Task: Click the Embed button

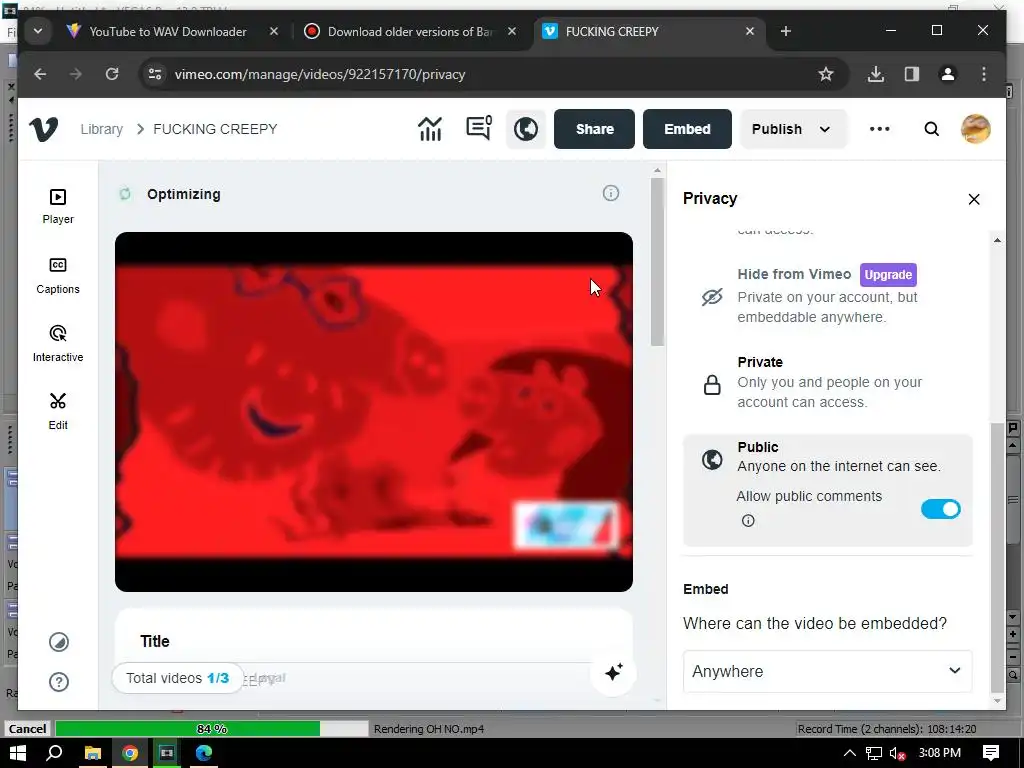Action: (x=687, y=129)
